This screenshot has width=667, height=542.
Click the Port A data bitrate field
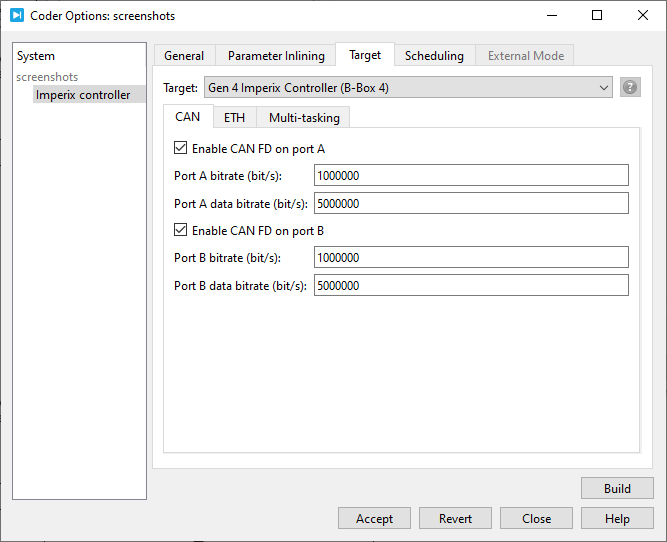click(x=471, y=204)
